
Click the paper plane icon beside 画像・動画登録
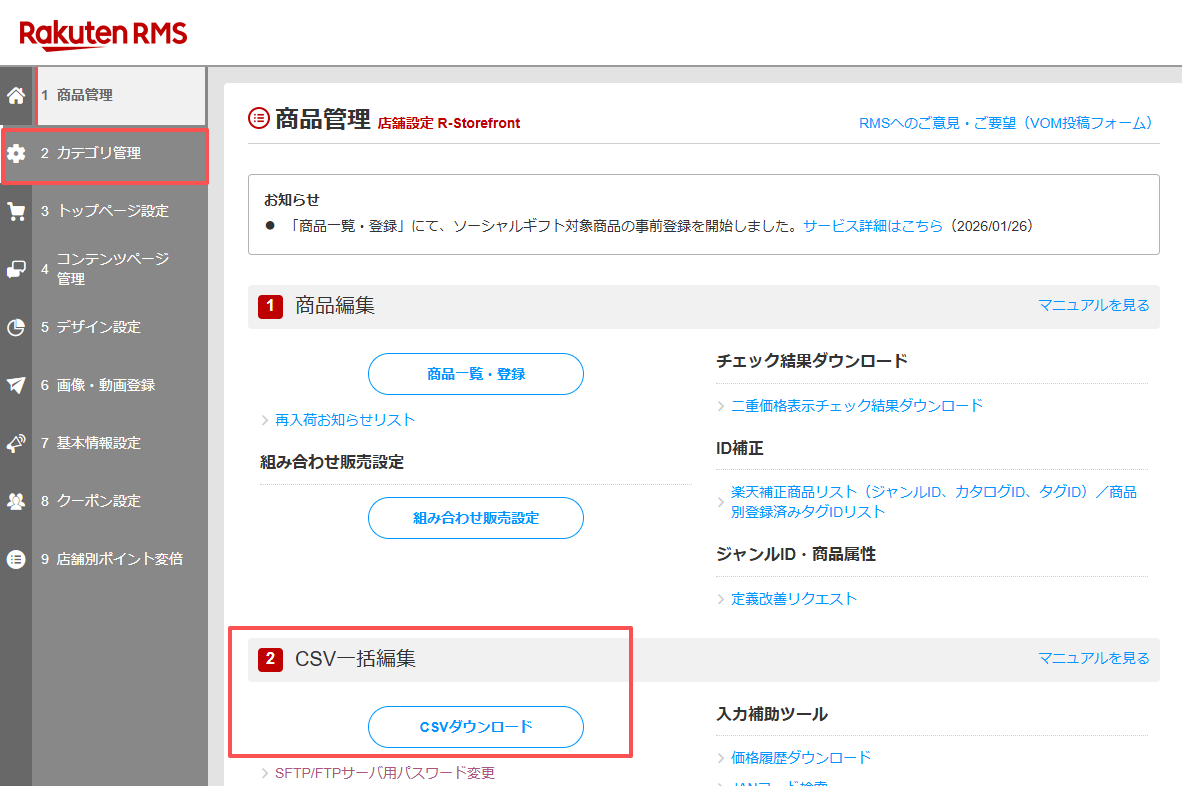coord(16,385)
